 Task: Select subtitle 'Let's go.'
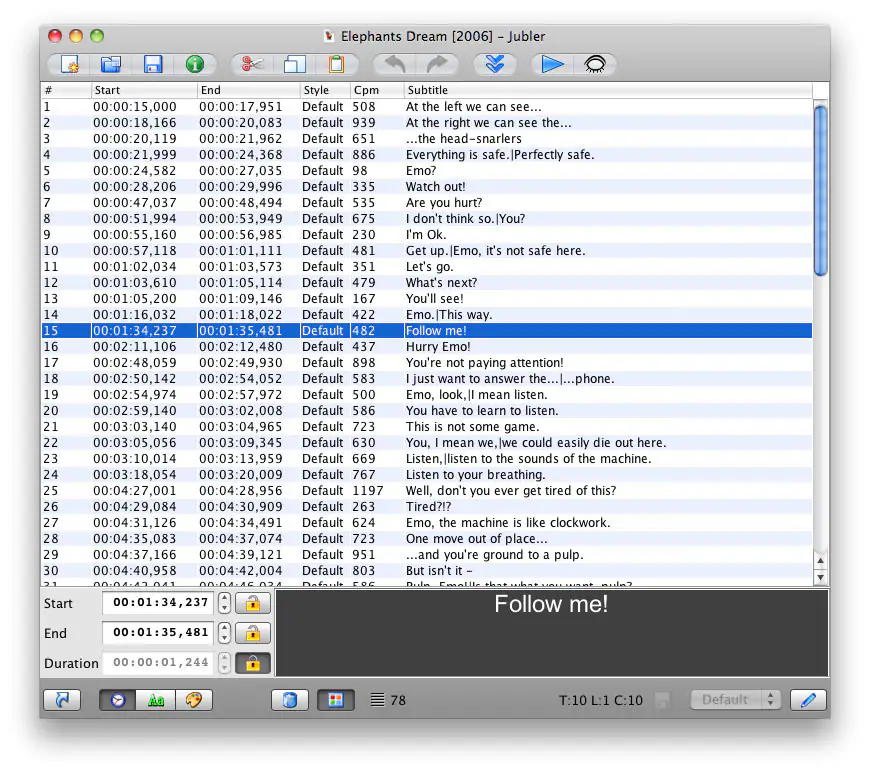[x=427, y=267]
